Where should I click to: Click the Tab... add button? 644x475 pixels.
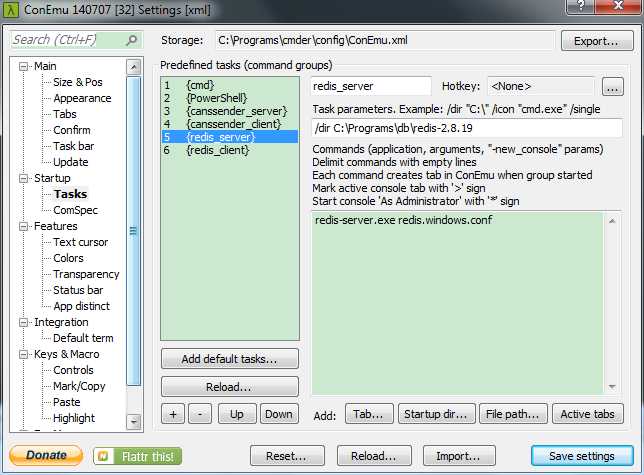[x=369, y=414]
